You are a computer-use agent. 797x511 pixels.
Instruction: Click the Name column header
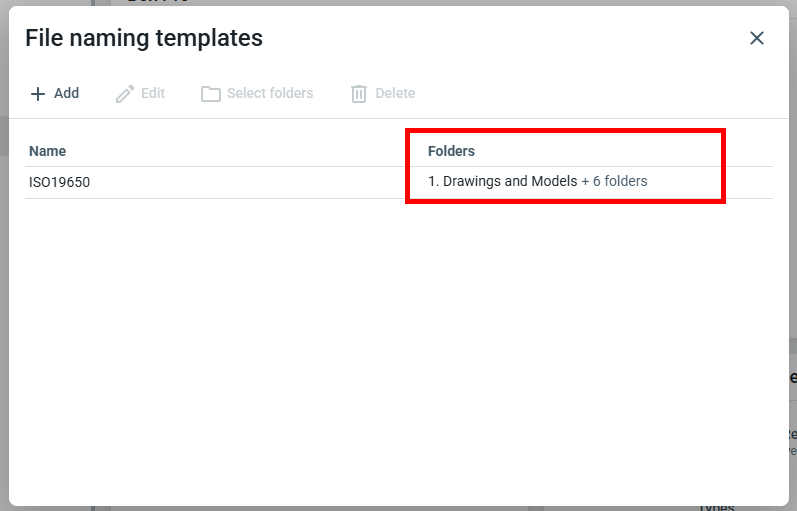tap(48, 151)
